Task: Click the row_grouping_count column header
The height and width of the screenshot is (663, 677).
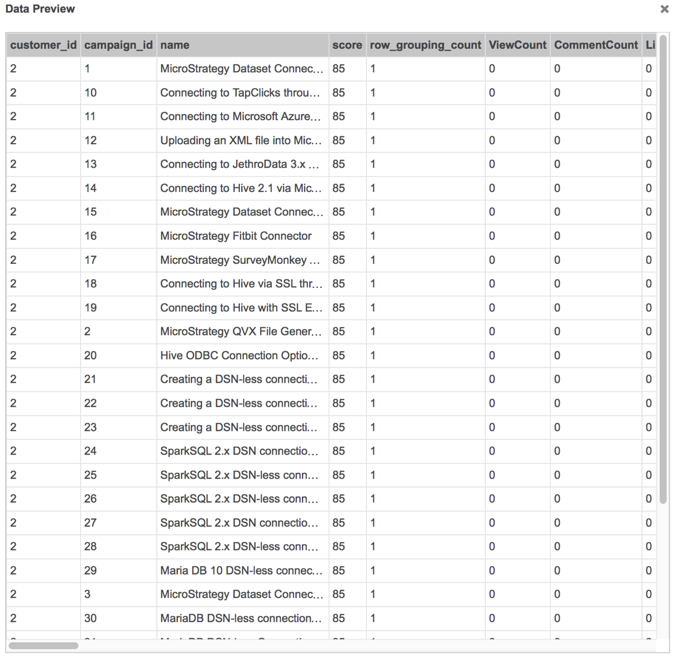Action: [426, 45]
